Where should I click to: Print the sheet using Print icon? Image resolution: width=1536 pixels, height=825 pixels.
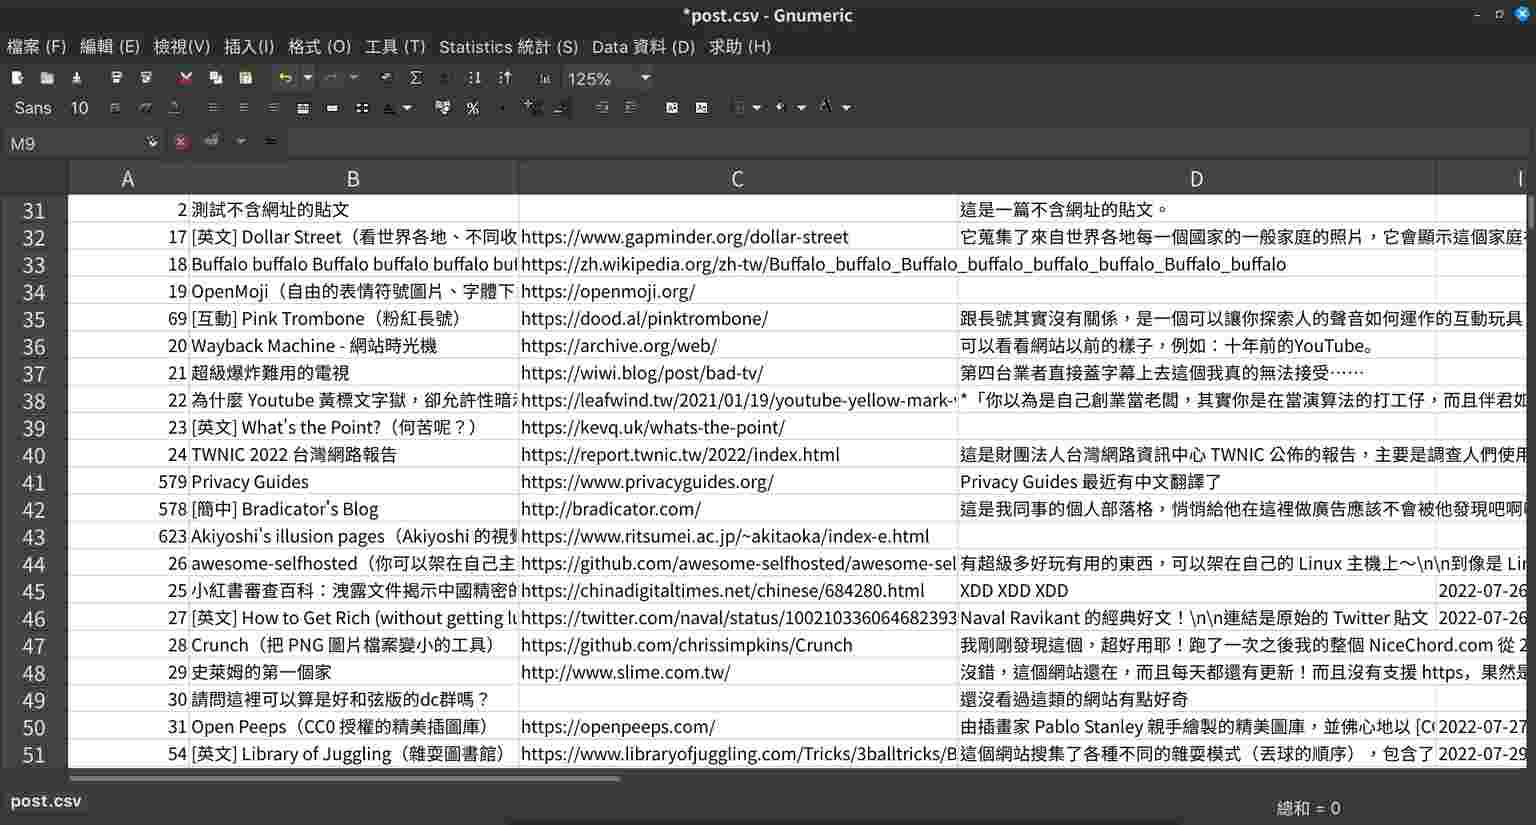pos(116,78)
